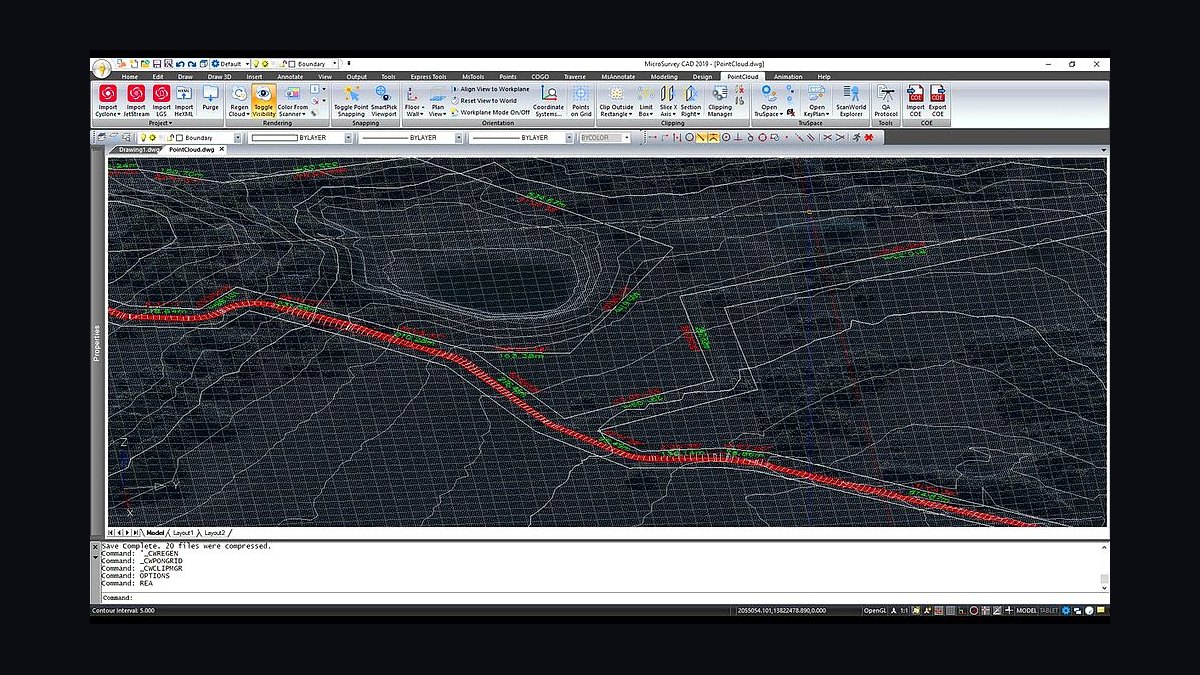Click the Export COE icon
This screenshot has height=675, width=1200.
click(937, 93)
